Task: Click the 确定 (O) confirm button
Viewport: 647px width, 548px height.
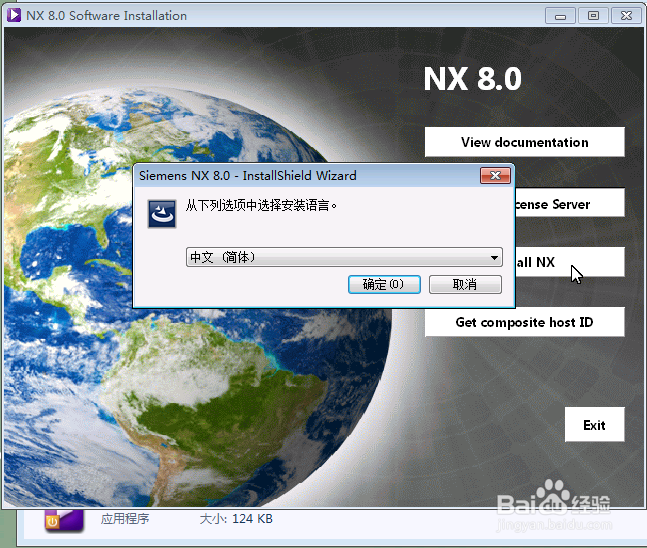Action: (x=384, y=284)
